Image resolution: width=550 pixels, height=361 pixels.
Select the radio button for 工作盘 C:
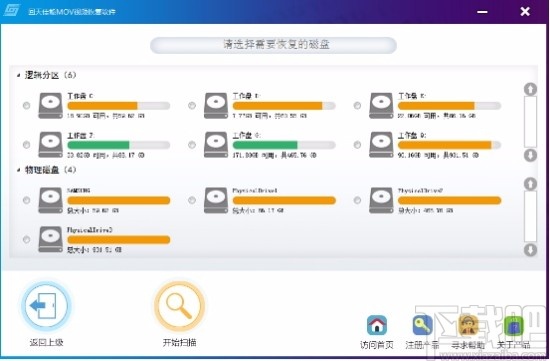click(x=26, y=105)
